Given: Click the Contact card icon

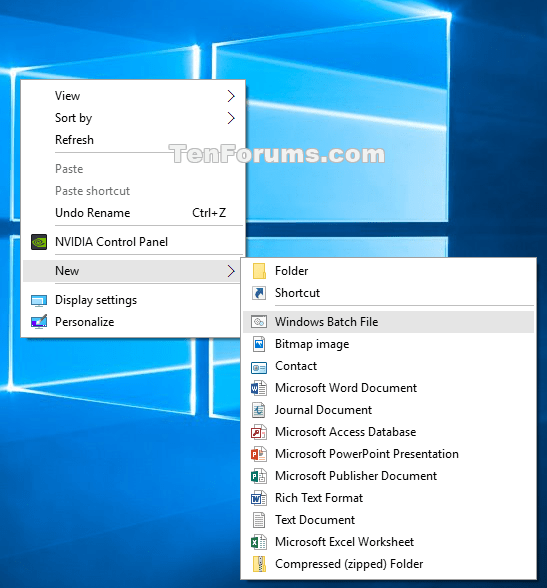Looking at the screenshot, I should 259,367.
